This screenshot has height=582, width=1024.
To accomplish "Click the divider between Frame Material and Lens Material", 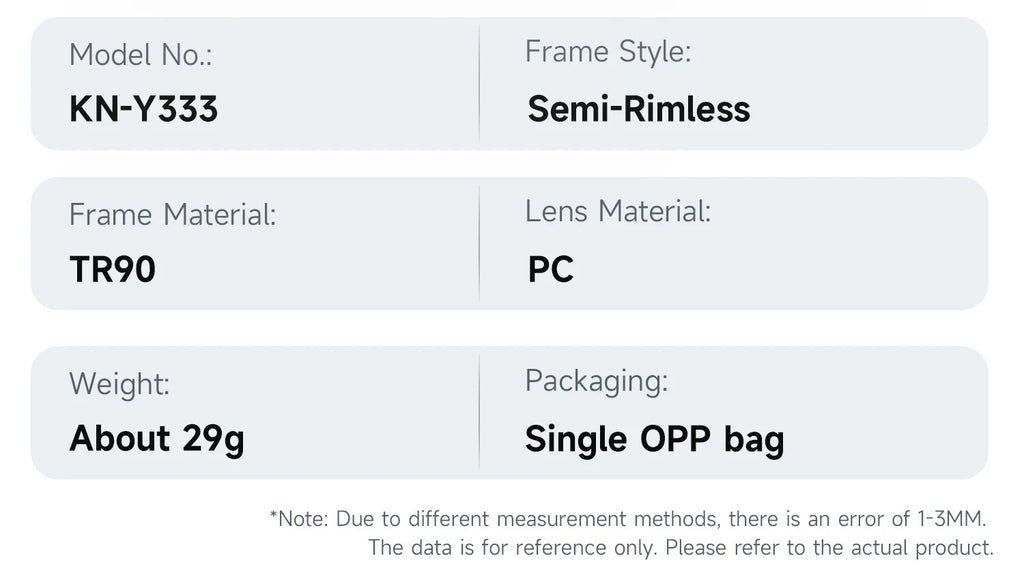I will [479, 244].
